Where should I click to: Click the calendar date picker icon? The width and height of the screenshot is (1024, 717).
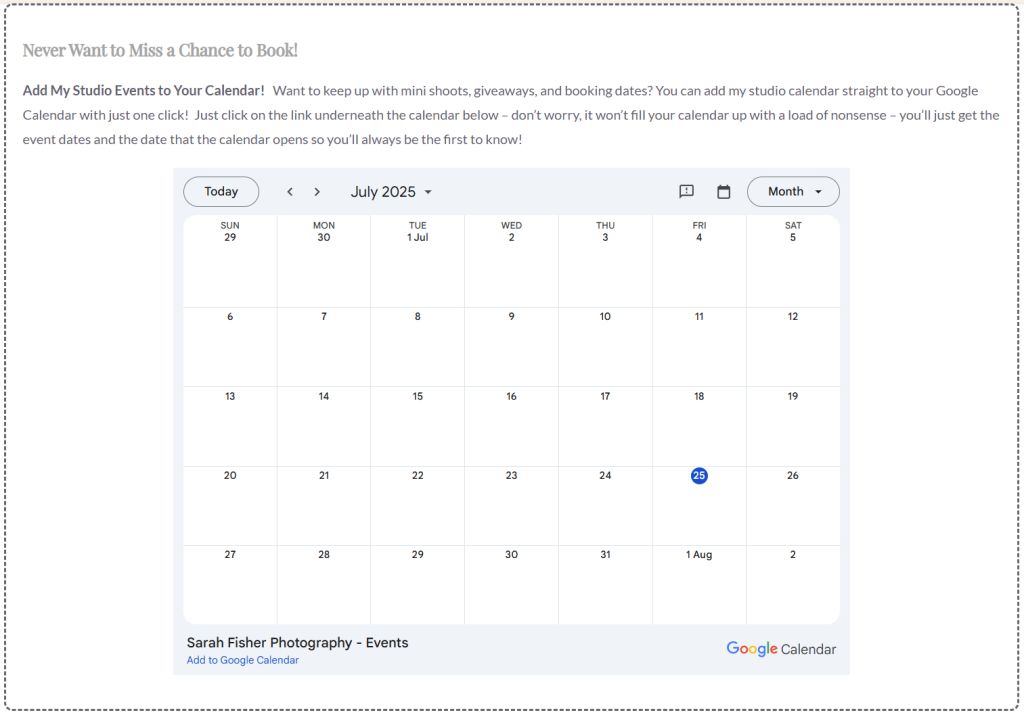(724, 192)
